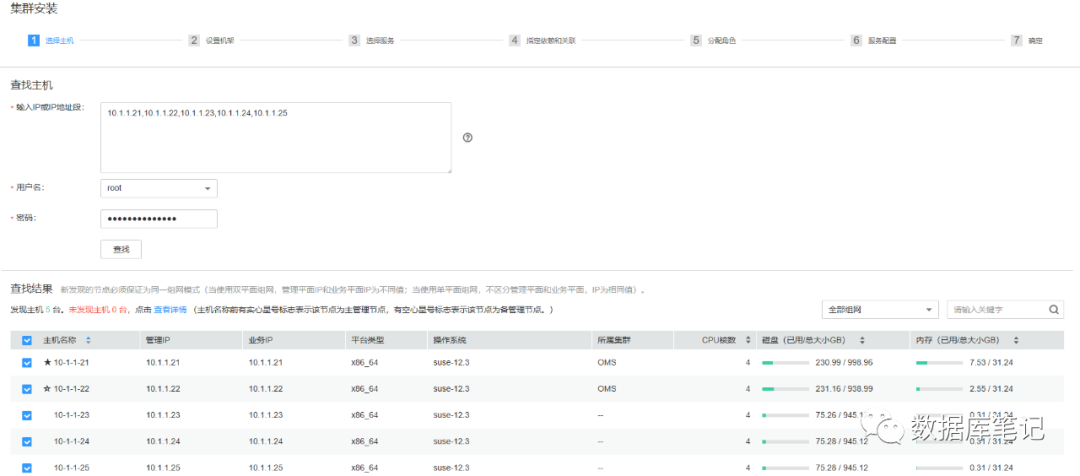Click the 查找 search button

point(121,249)
